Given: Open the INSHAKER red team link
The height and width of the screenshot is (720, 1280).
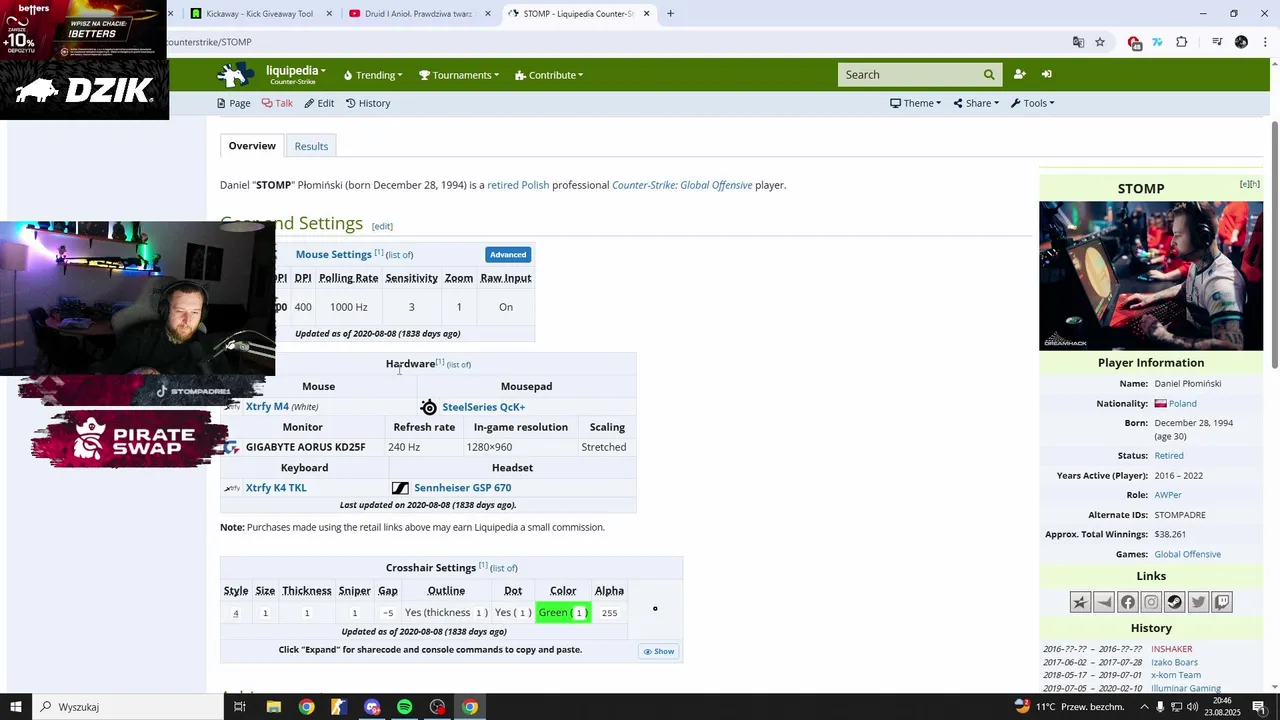Looking at the screenshot, I should [1172, 649].
